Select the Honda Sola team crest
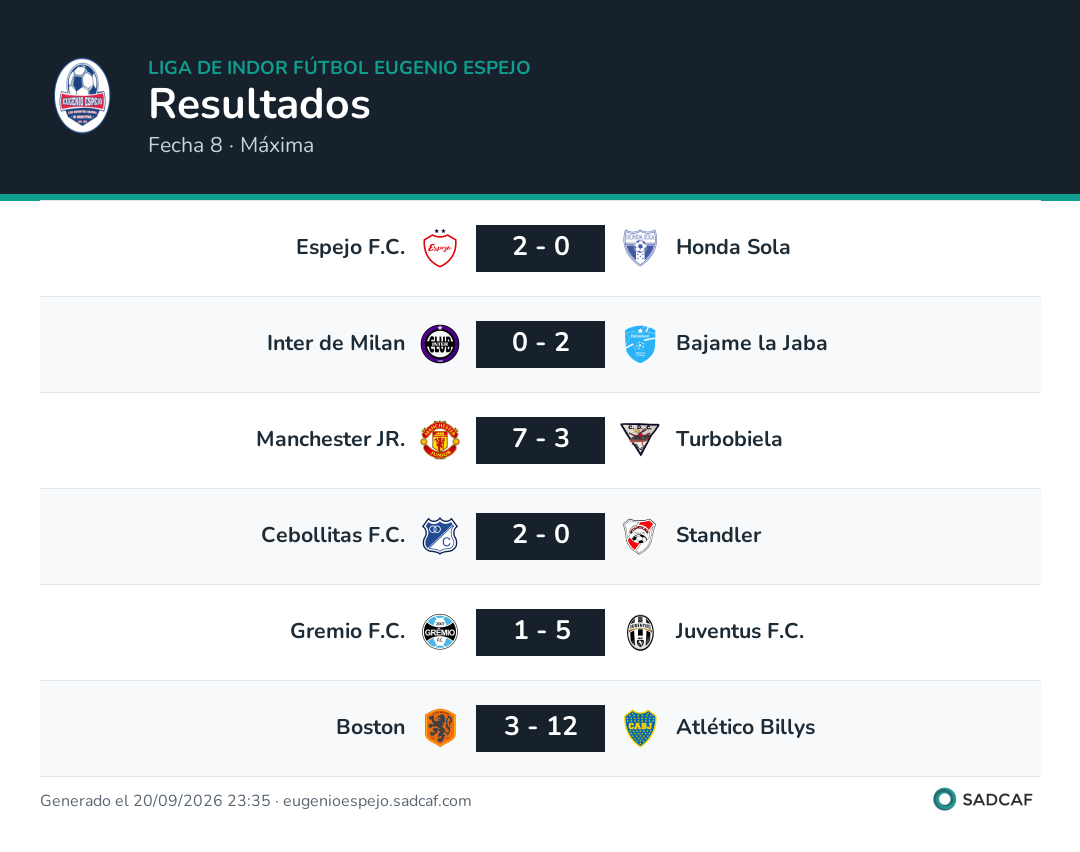Screen dimensions: 1080x852 640,248
